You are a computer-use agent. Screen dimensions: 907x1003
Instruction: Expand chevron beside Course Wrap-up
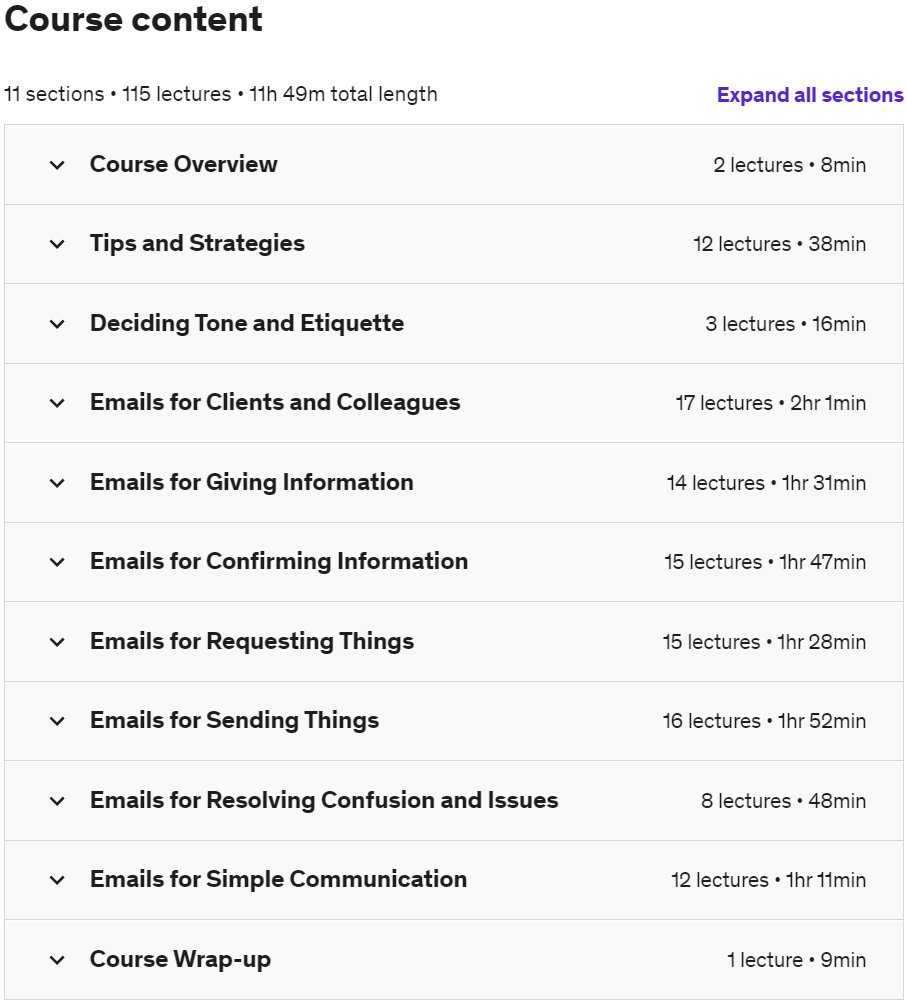[57, 960]
